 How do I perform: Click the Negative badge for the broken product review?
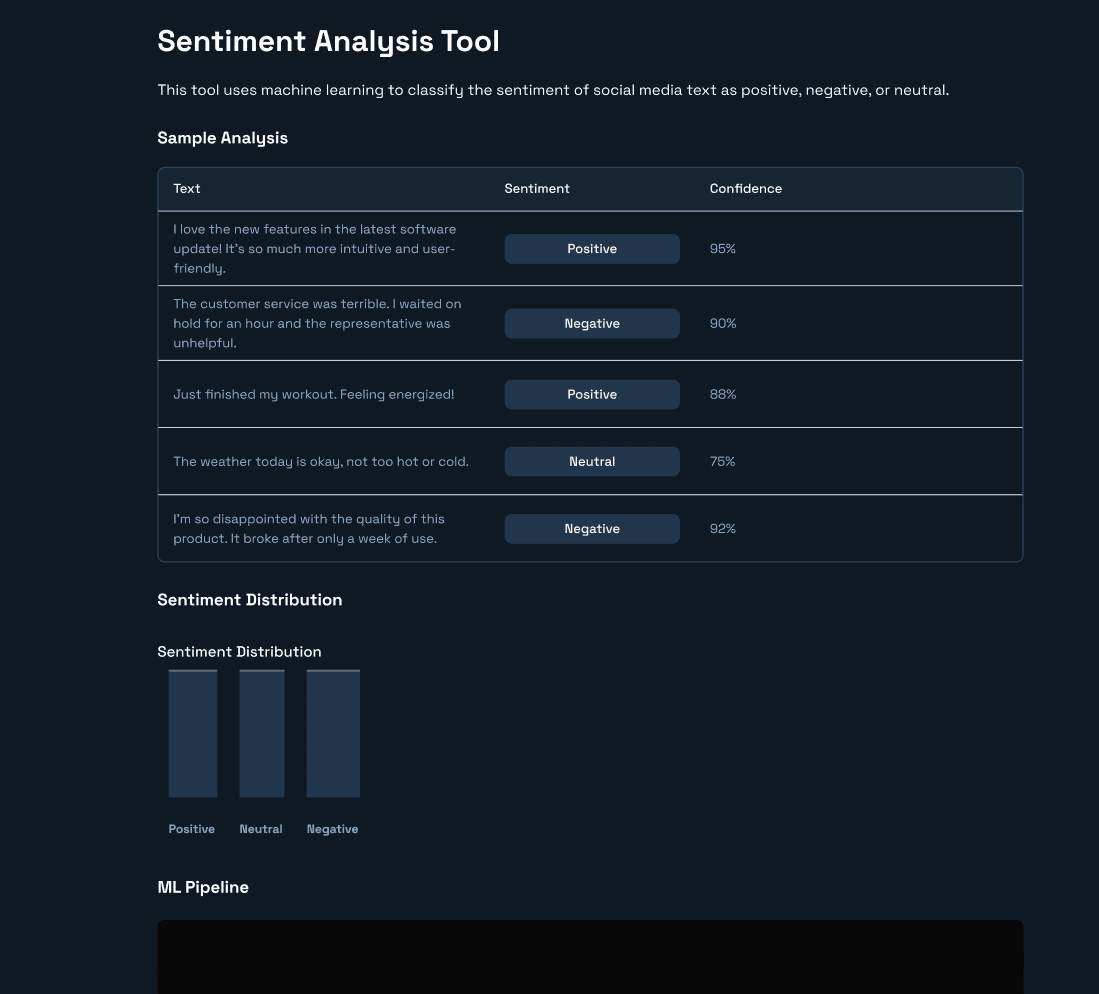click(592, 528)
